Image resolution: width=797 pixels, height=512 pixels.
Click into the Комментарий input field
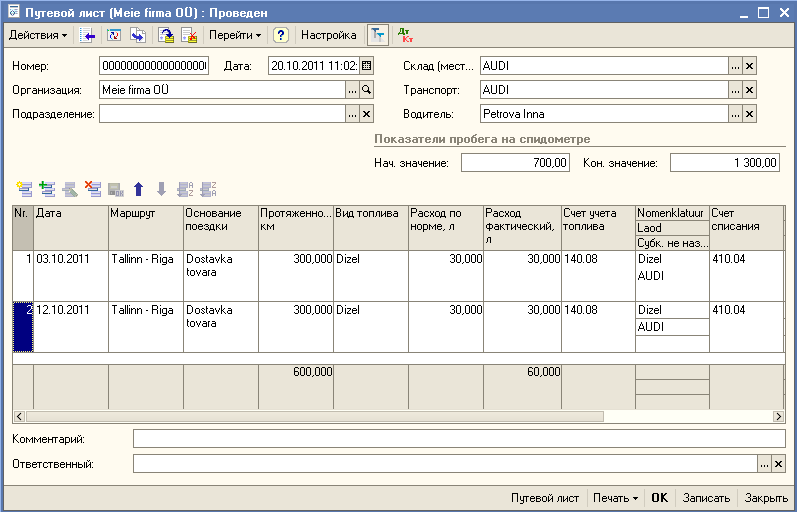[x=458, y=439]
